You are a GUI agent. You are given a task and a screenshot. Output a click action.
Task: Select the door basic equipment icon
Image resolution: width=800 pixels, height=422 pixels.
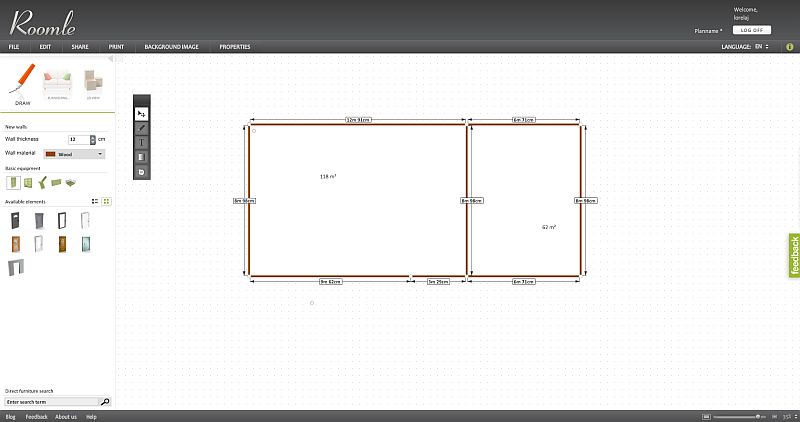(x=13, y=183)
